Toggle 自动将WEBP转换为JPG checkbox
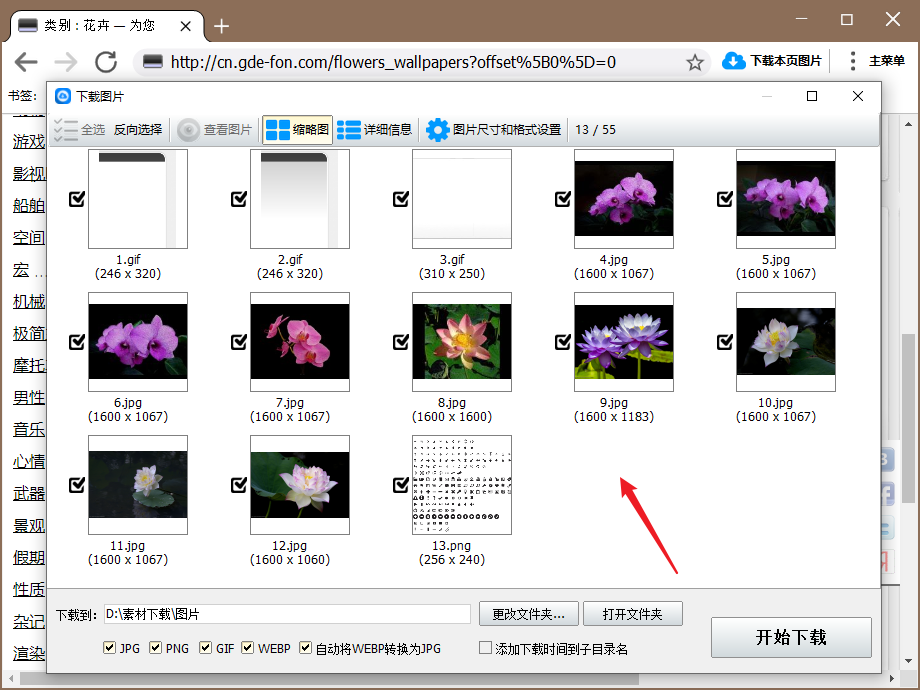 click(x=305, y=648)
